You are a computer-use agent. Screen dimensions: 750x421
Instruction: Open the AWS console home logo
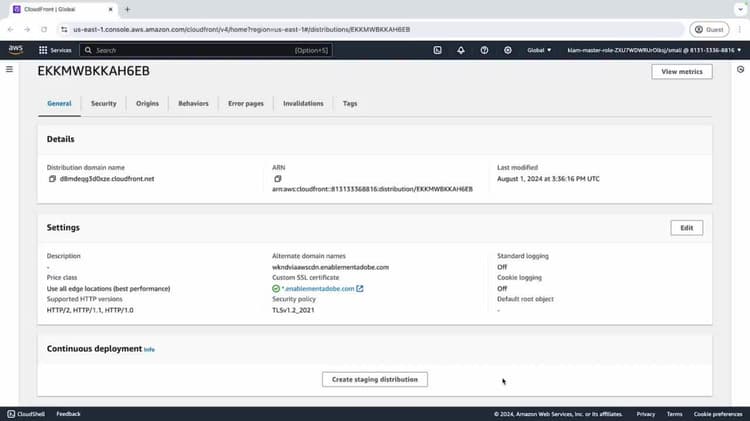(x=16, y=50)
